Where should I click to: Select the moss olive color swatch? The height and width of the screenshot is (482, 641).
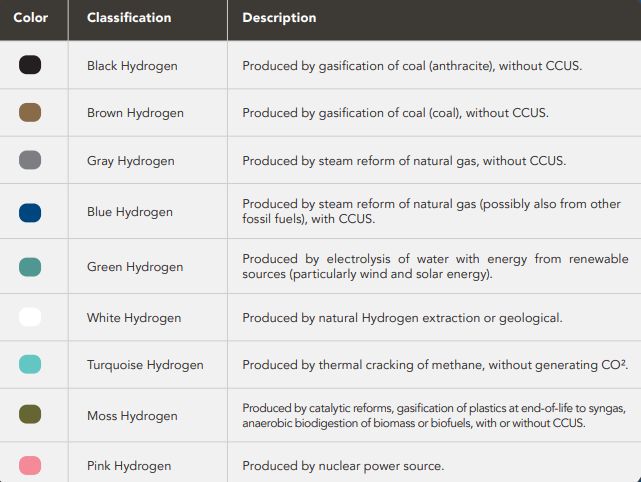tap(30, 415)
